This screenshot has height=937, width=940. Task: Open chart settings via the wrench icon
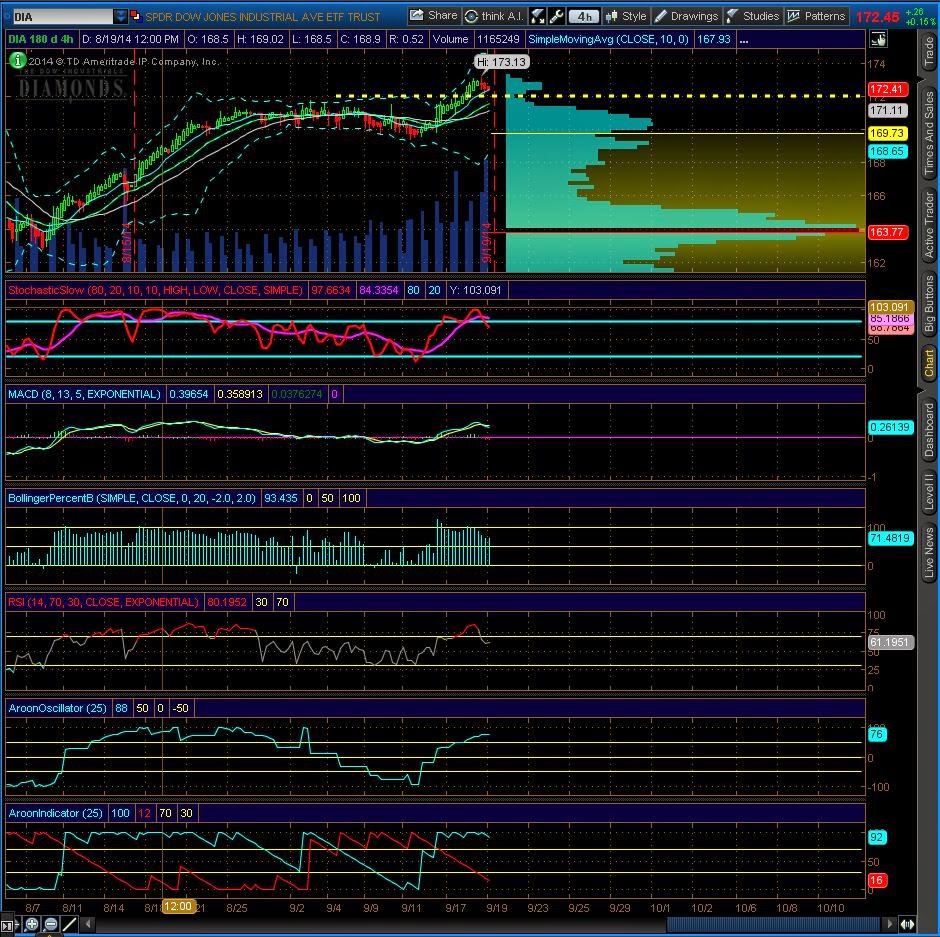(556, 16)
